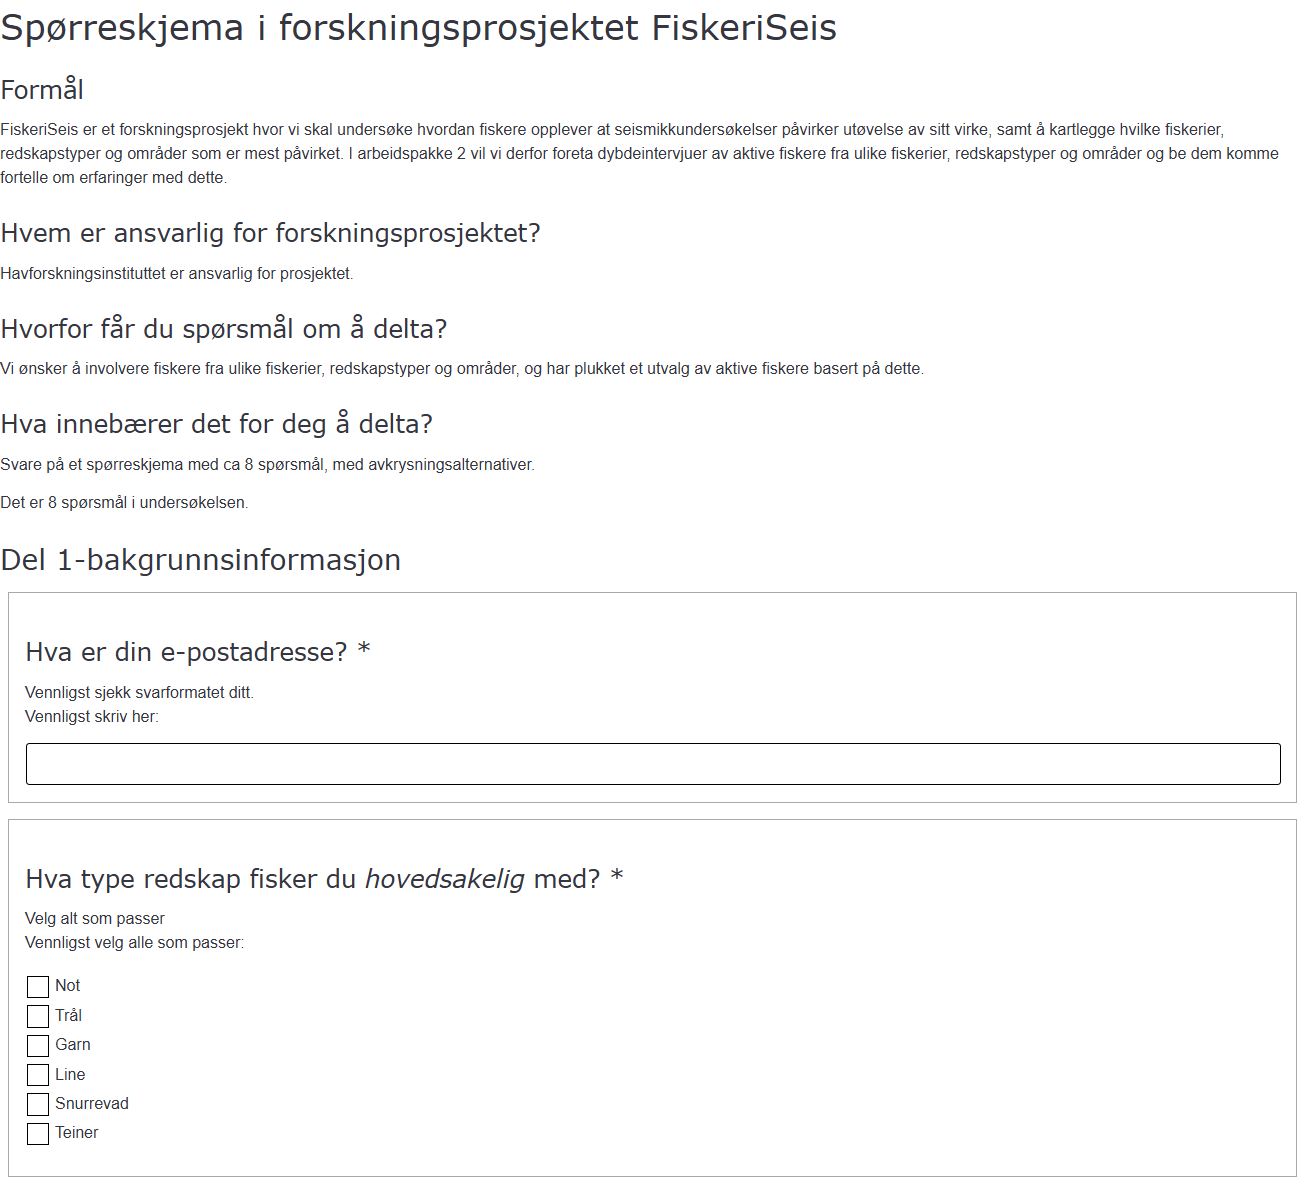Viewport: 1305px width, 1185px height.
Task: Click the Line text label
Action: pyautogui.click(x=70, y=1074)
